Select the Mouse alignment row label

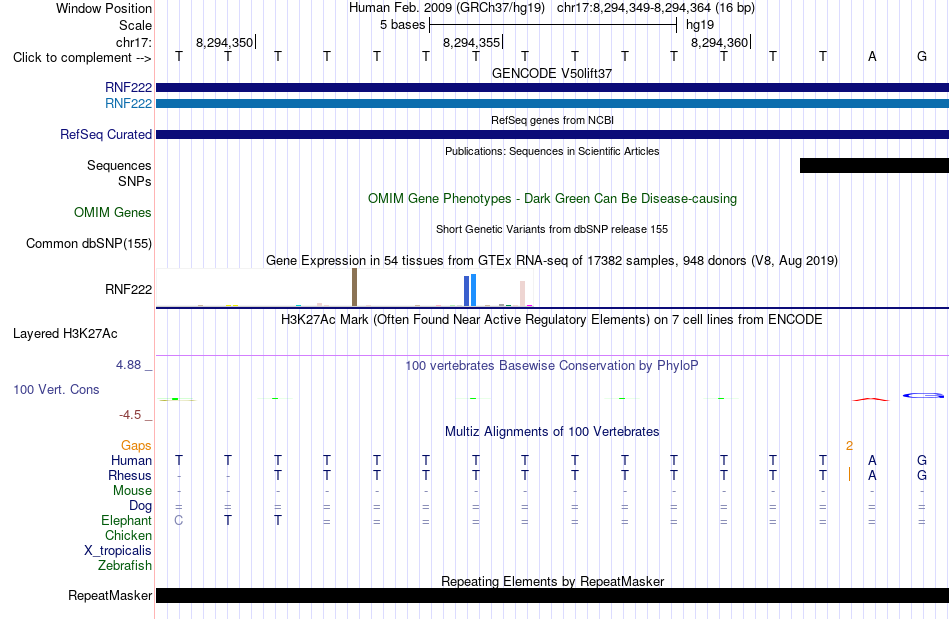(132, 491)
